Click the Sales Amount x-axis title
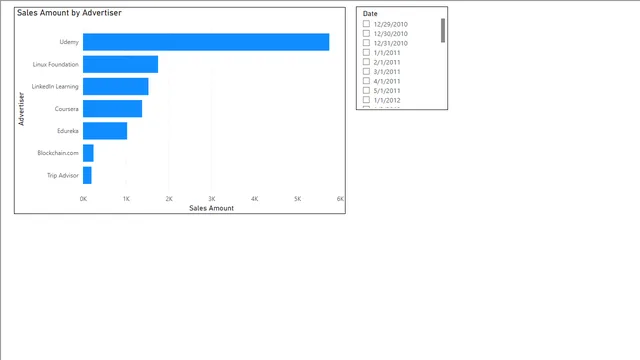This screenshot has height=360, width=640. (x=211, y=208)
